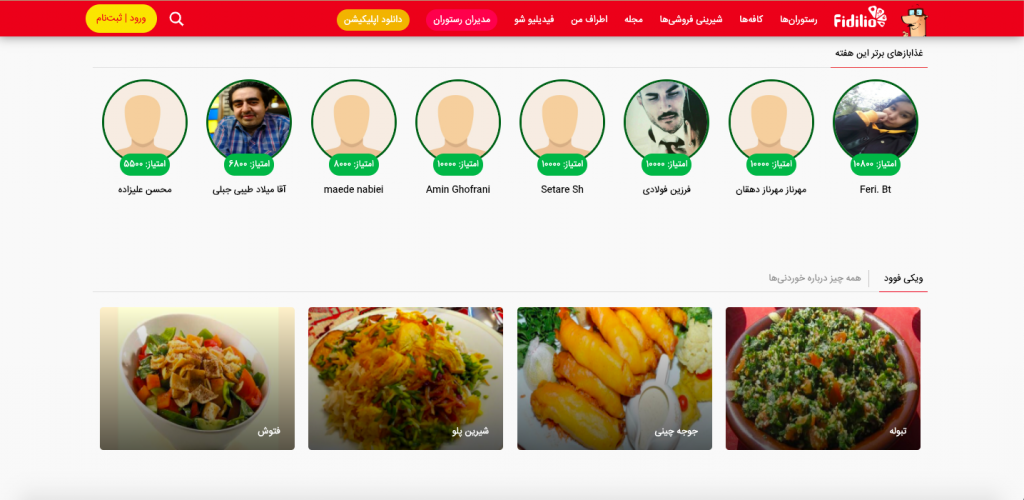Click the ورود | ثبت‌نام button
Screen dimensions: 1024x500
point(121,18)
